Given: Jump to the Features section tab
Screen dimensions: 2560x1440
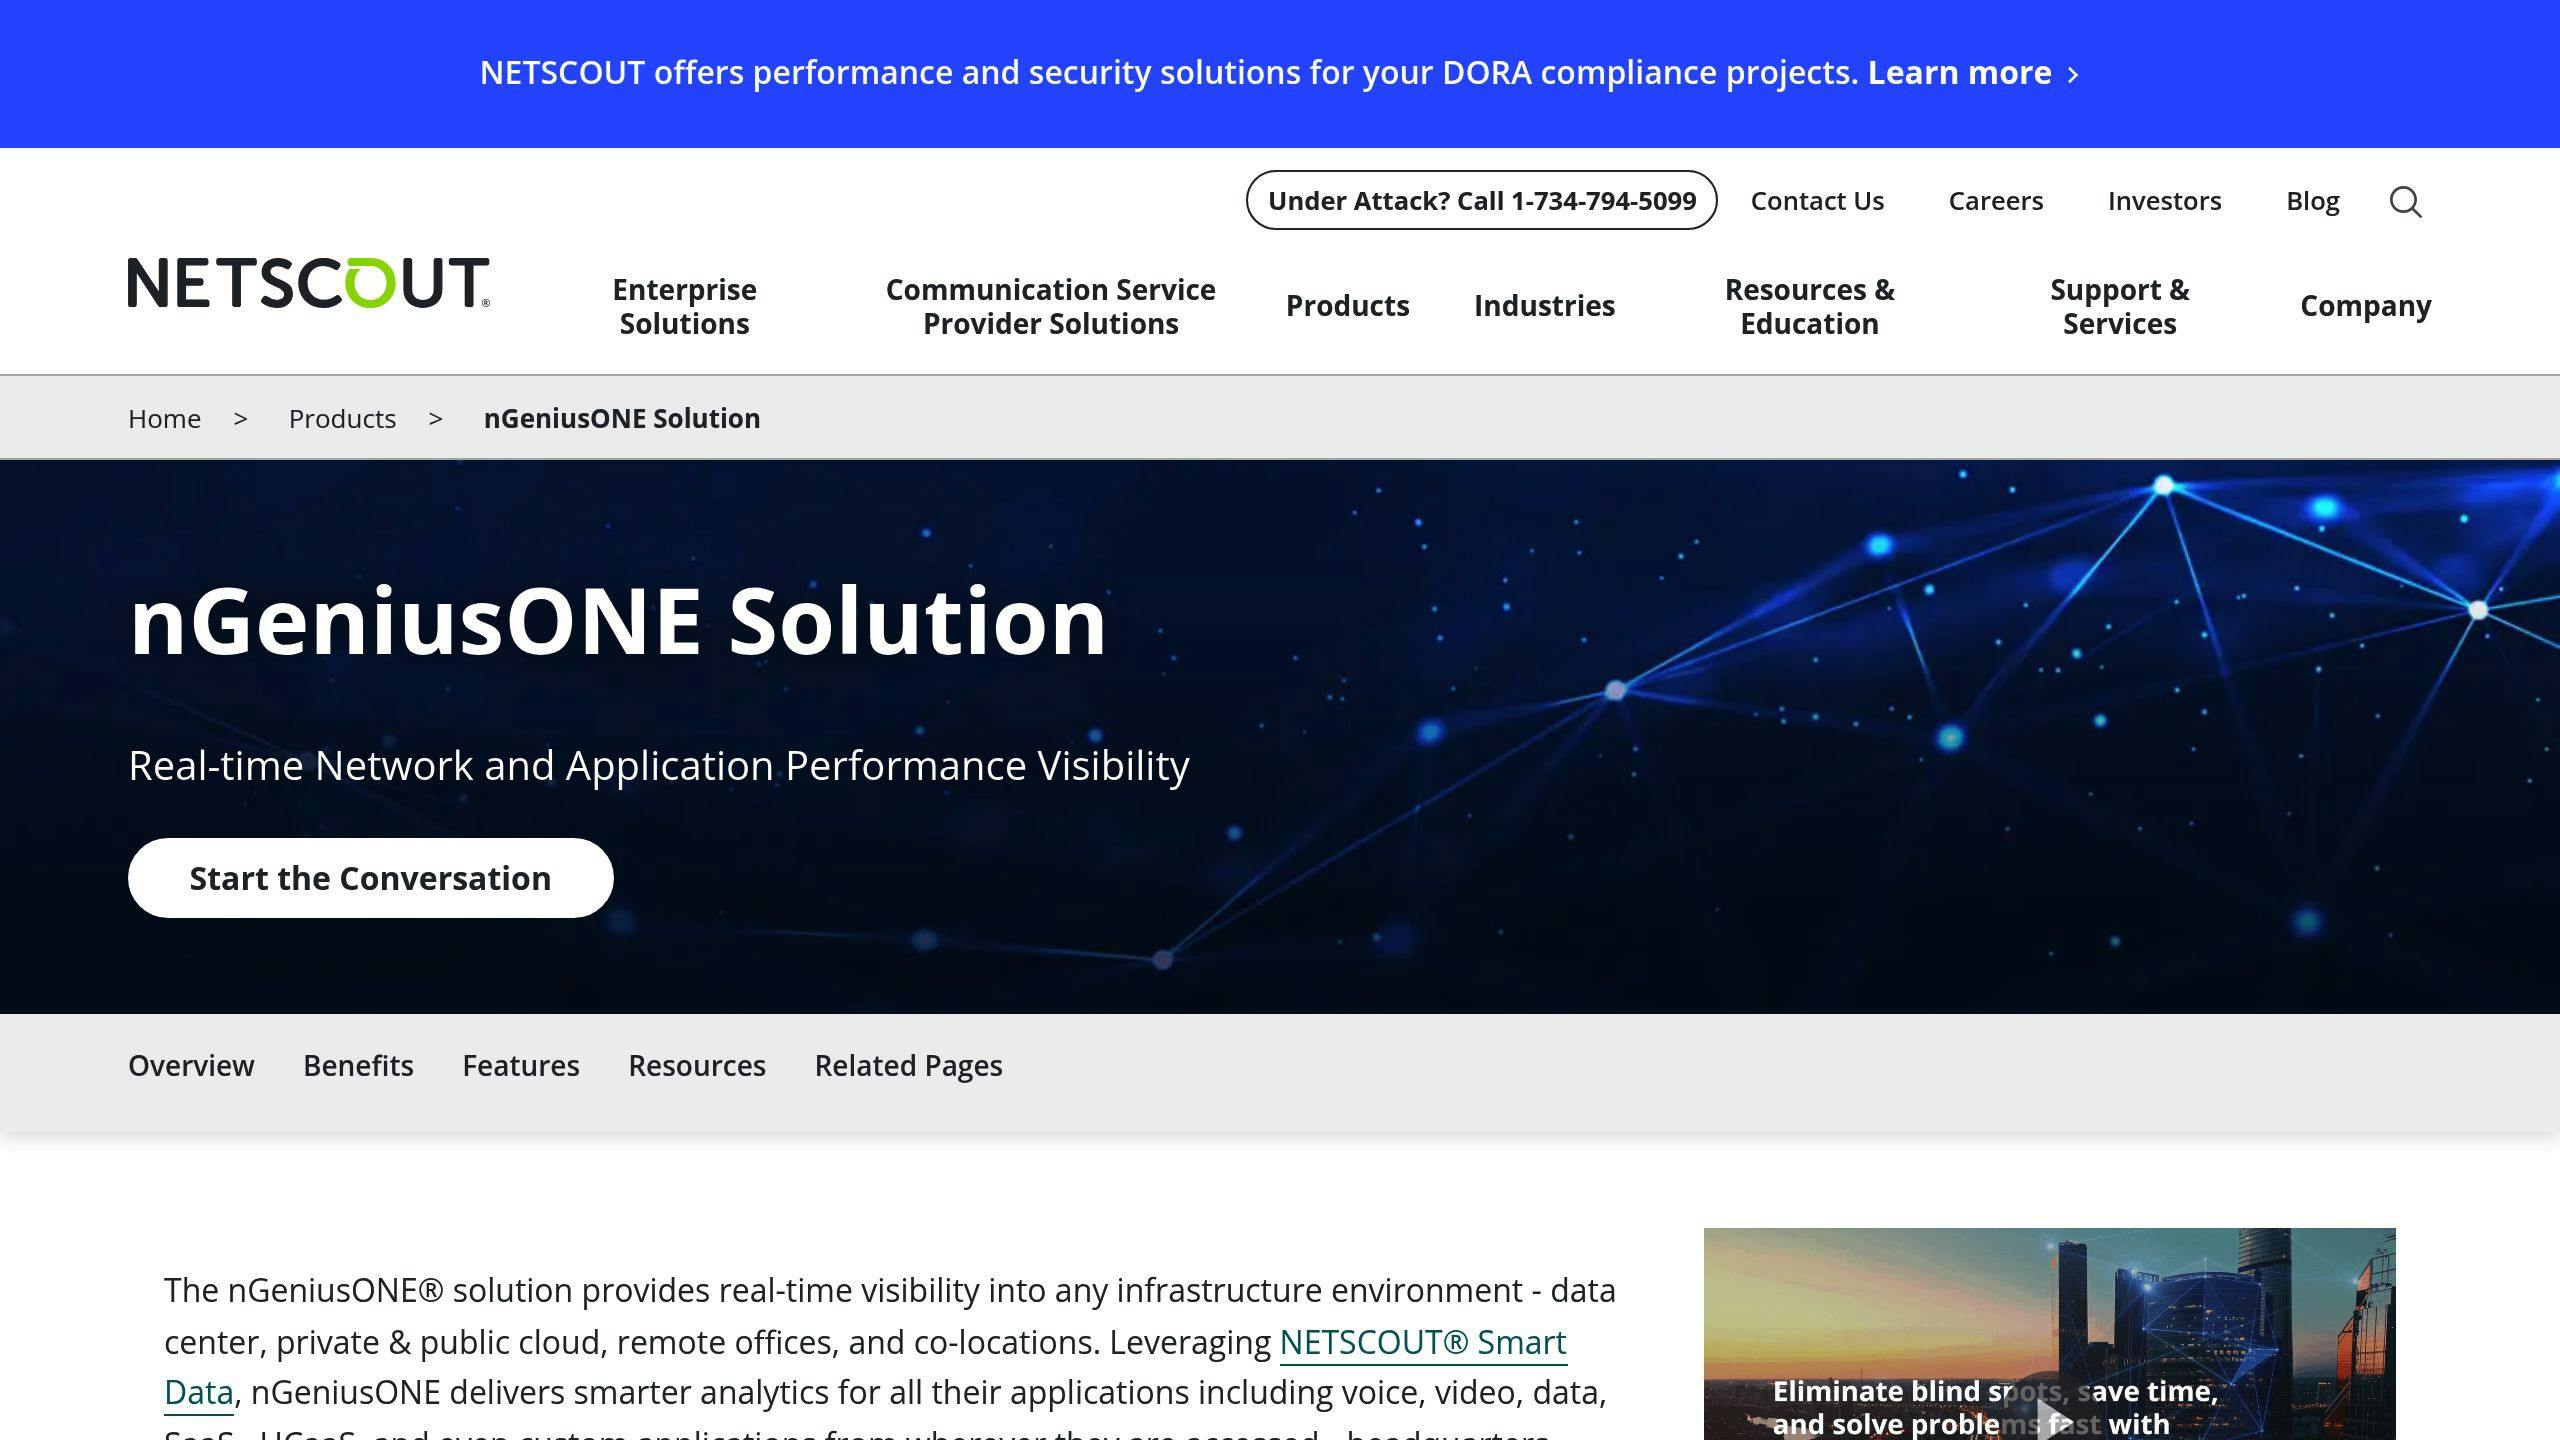Looking at the screenshot, I should click(520, 1065).
